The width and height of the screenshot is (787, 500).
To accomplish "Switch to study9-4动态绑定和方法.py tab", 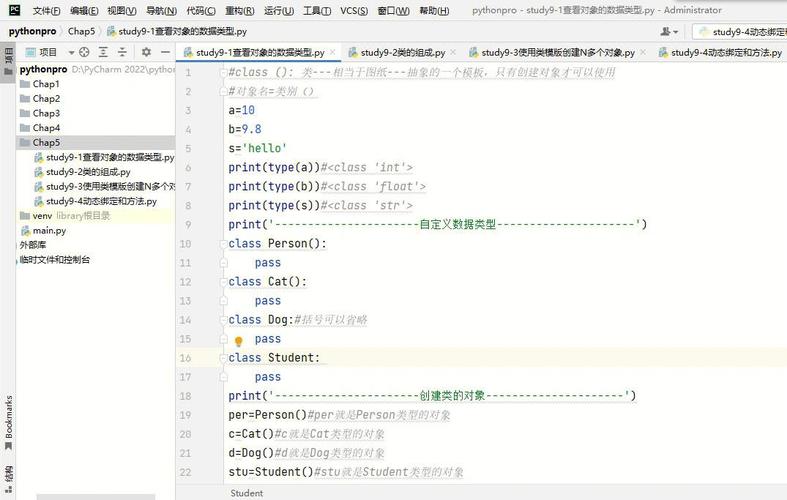I will click(720, 52).
